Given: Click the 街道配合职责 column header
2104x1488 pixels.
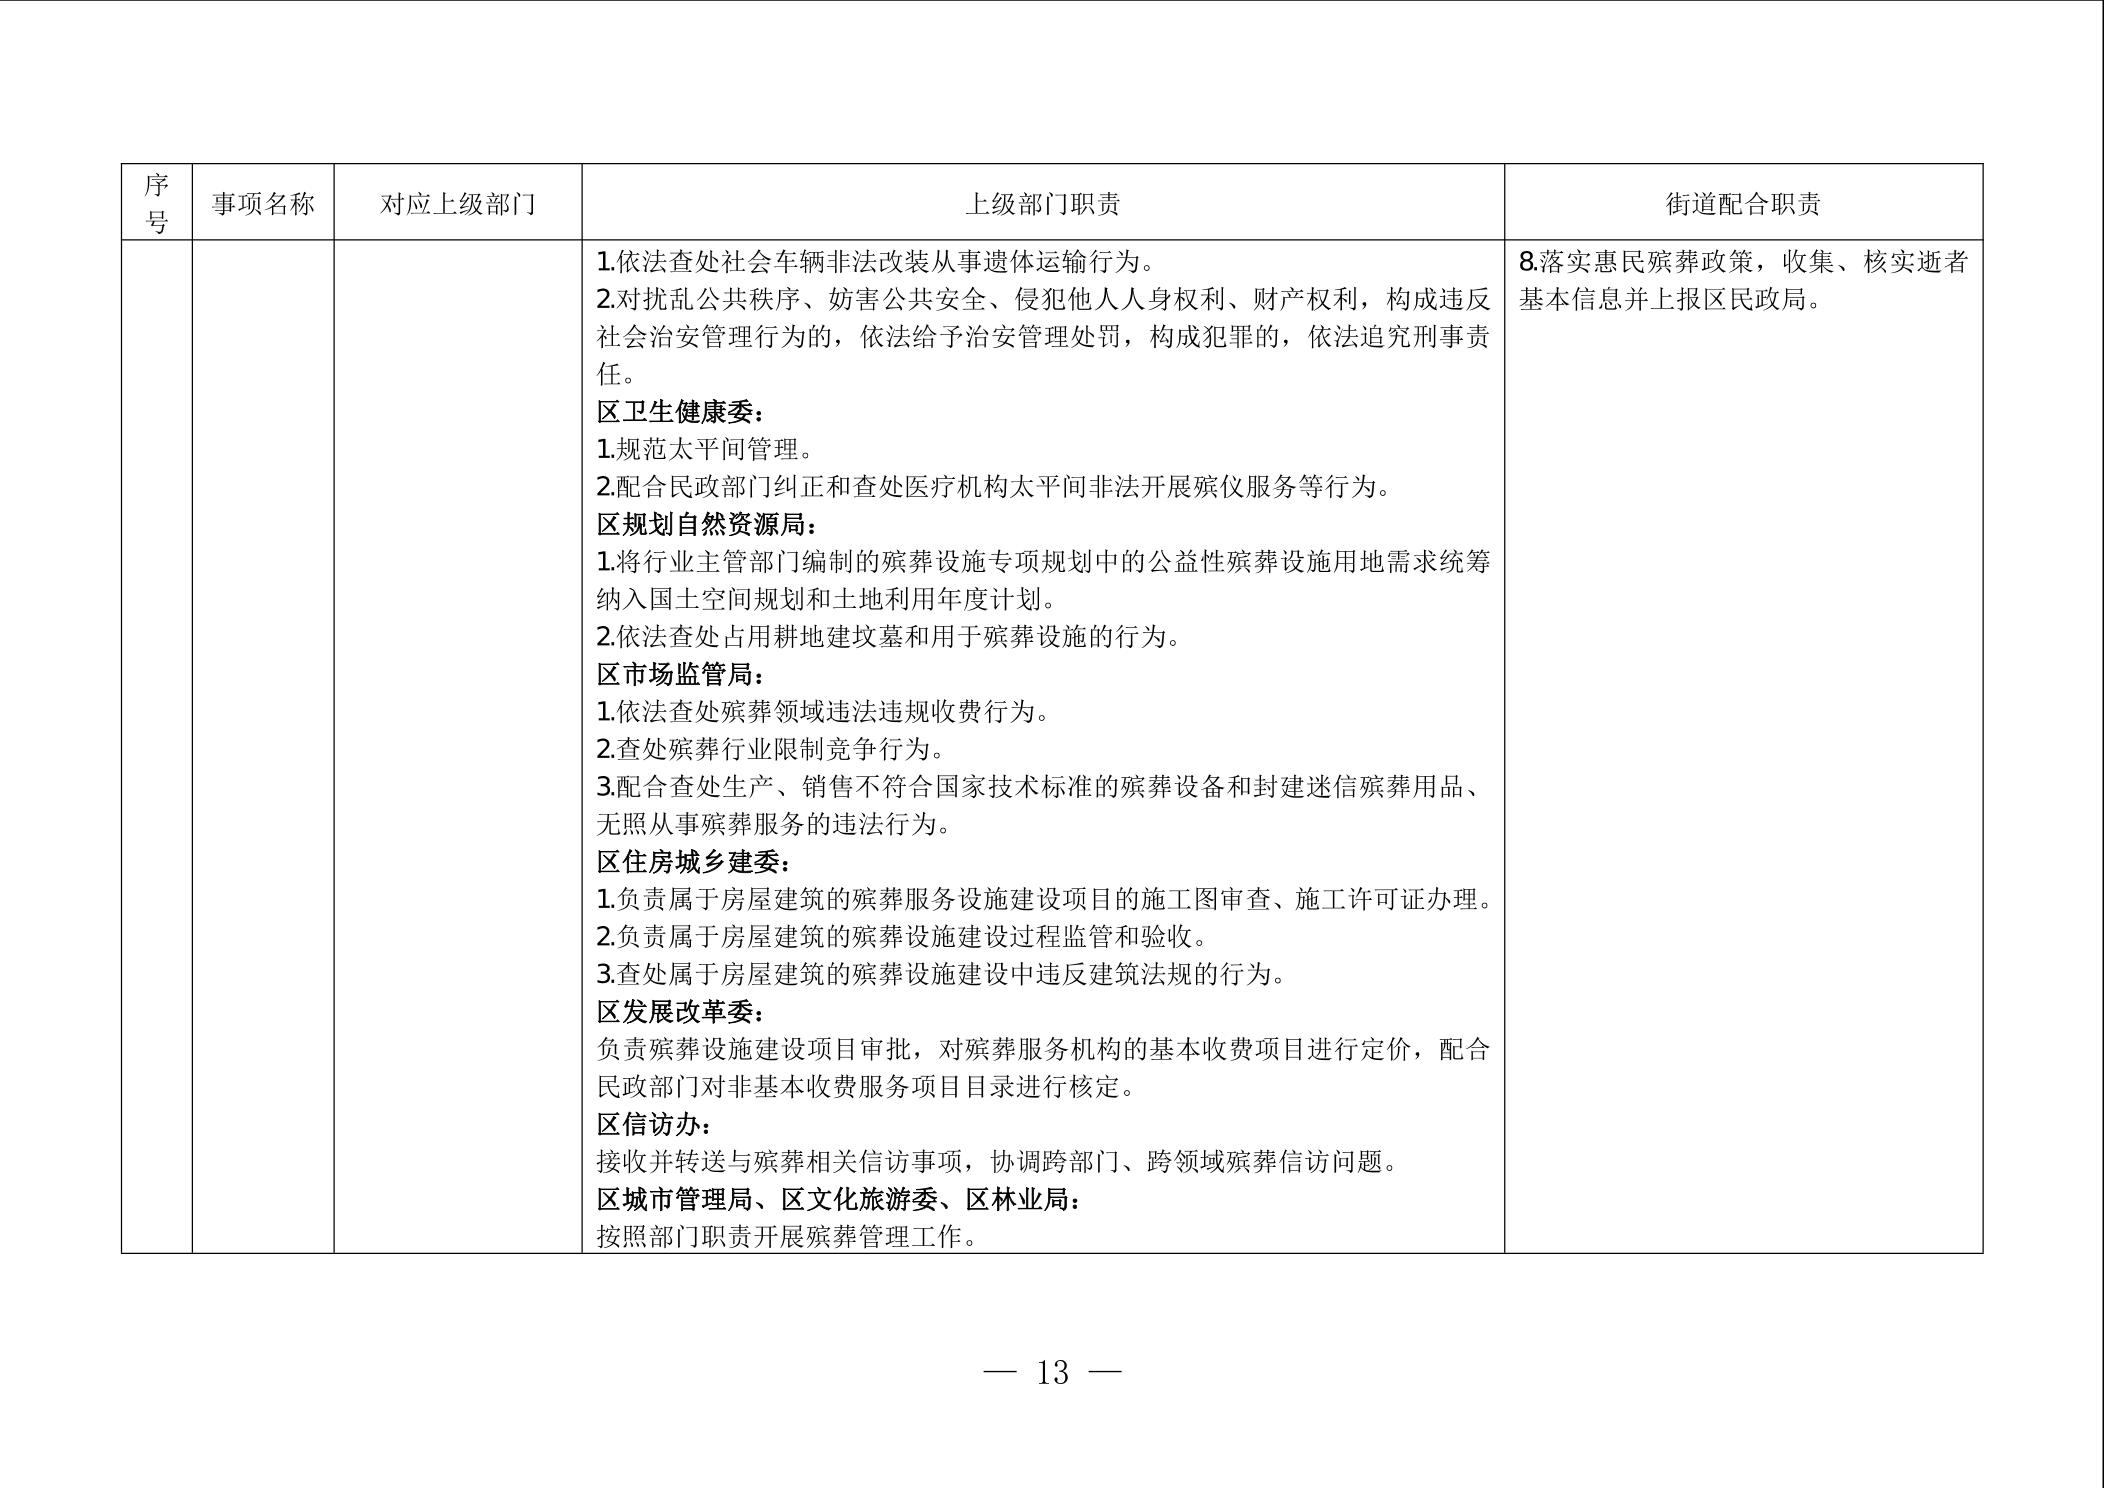Looking at the screenshot, I should 1742,204.
